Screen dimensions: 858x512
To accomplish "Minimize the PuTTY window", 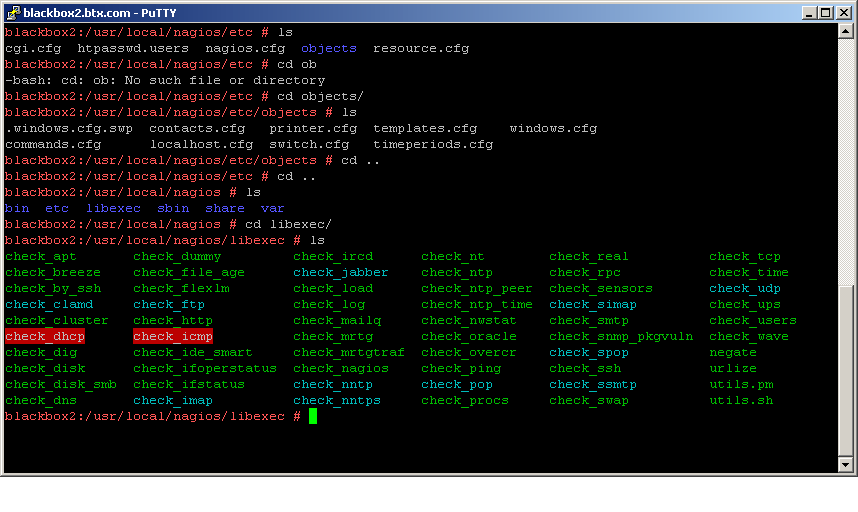I will click(x=809, y=13).
